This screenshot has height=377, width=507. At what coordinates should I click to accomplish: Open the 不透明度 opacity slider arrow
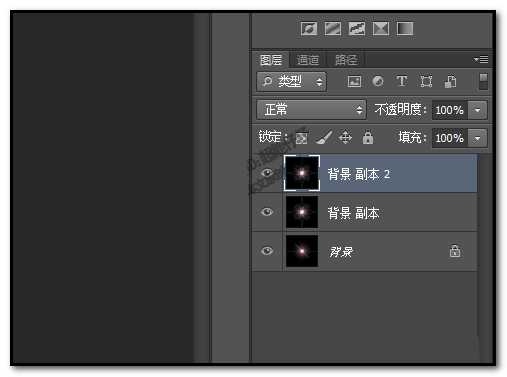tap(478, 110)
